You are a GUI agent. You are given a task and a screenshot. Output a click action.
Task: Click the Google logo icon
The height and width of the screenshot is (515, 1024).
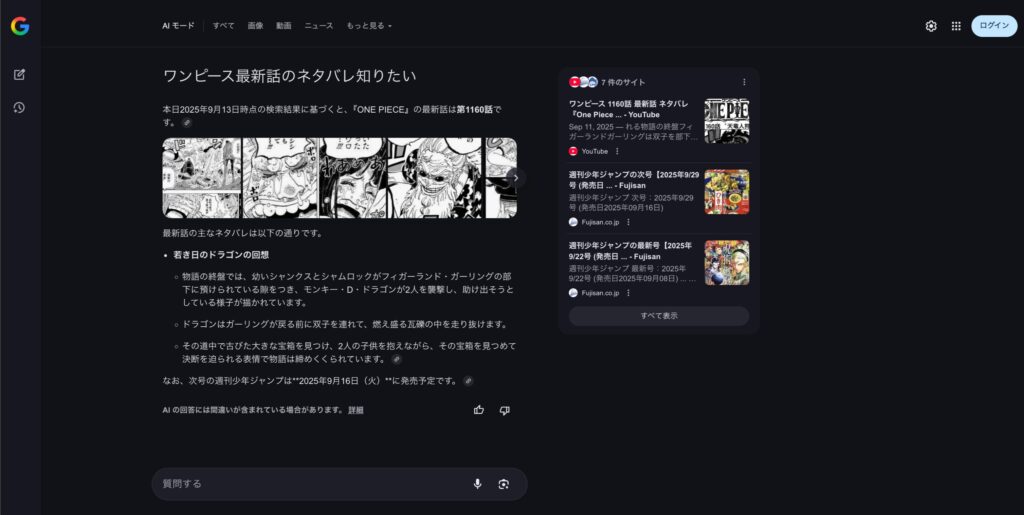tap(20, 26)
